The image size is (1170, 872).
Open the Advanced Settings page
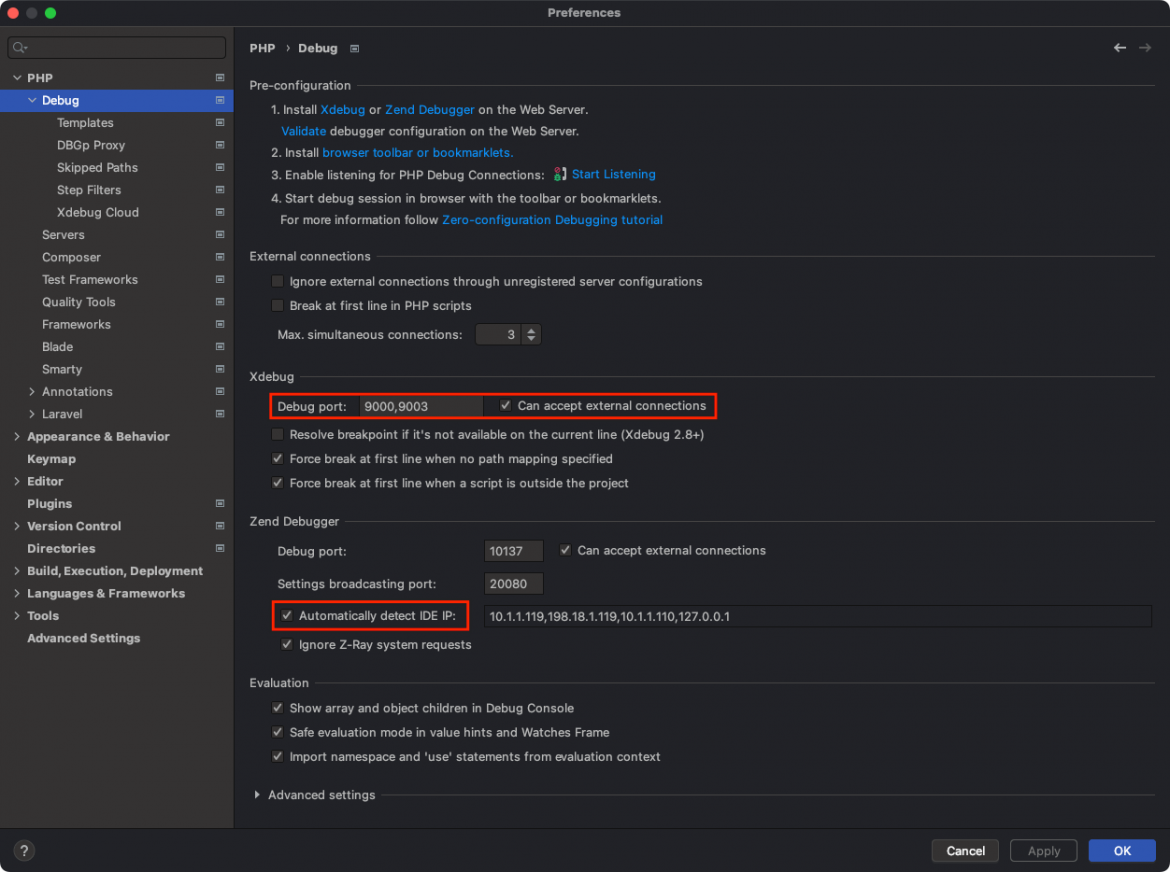84,638
